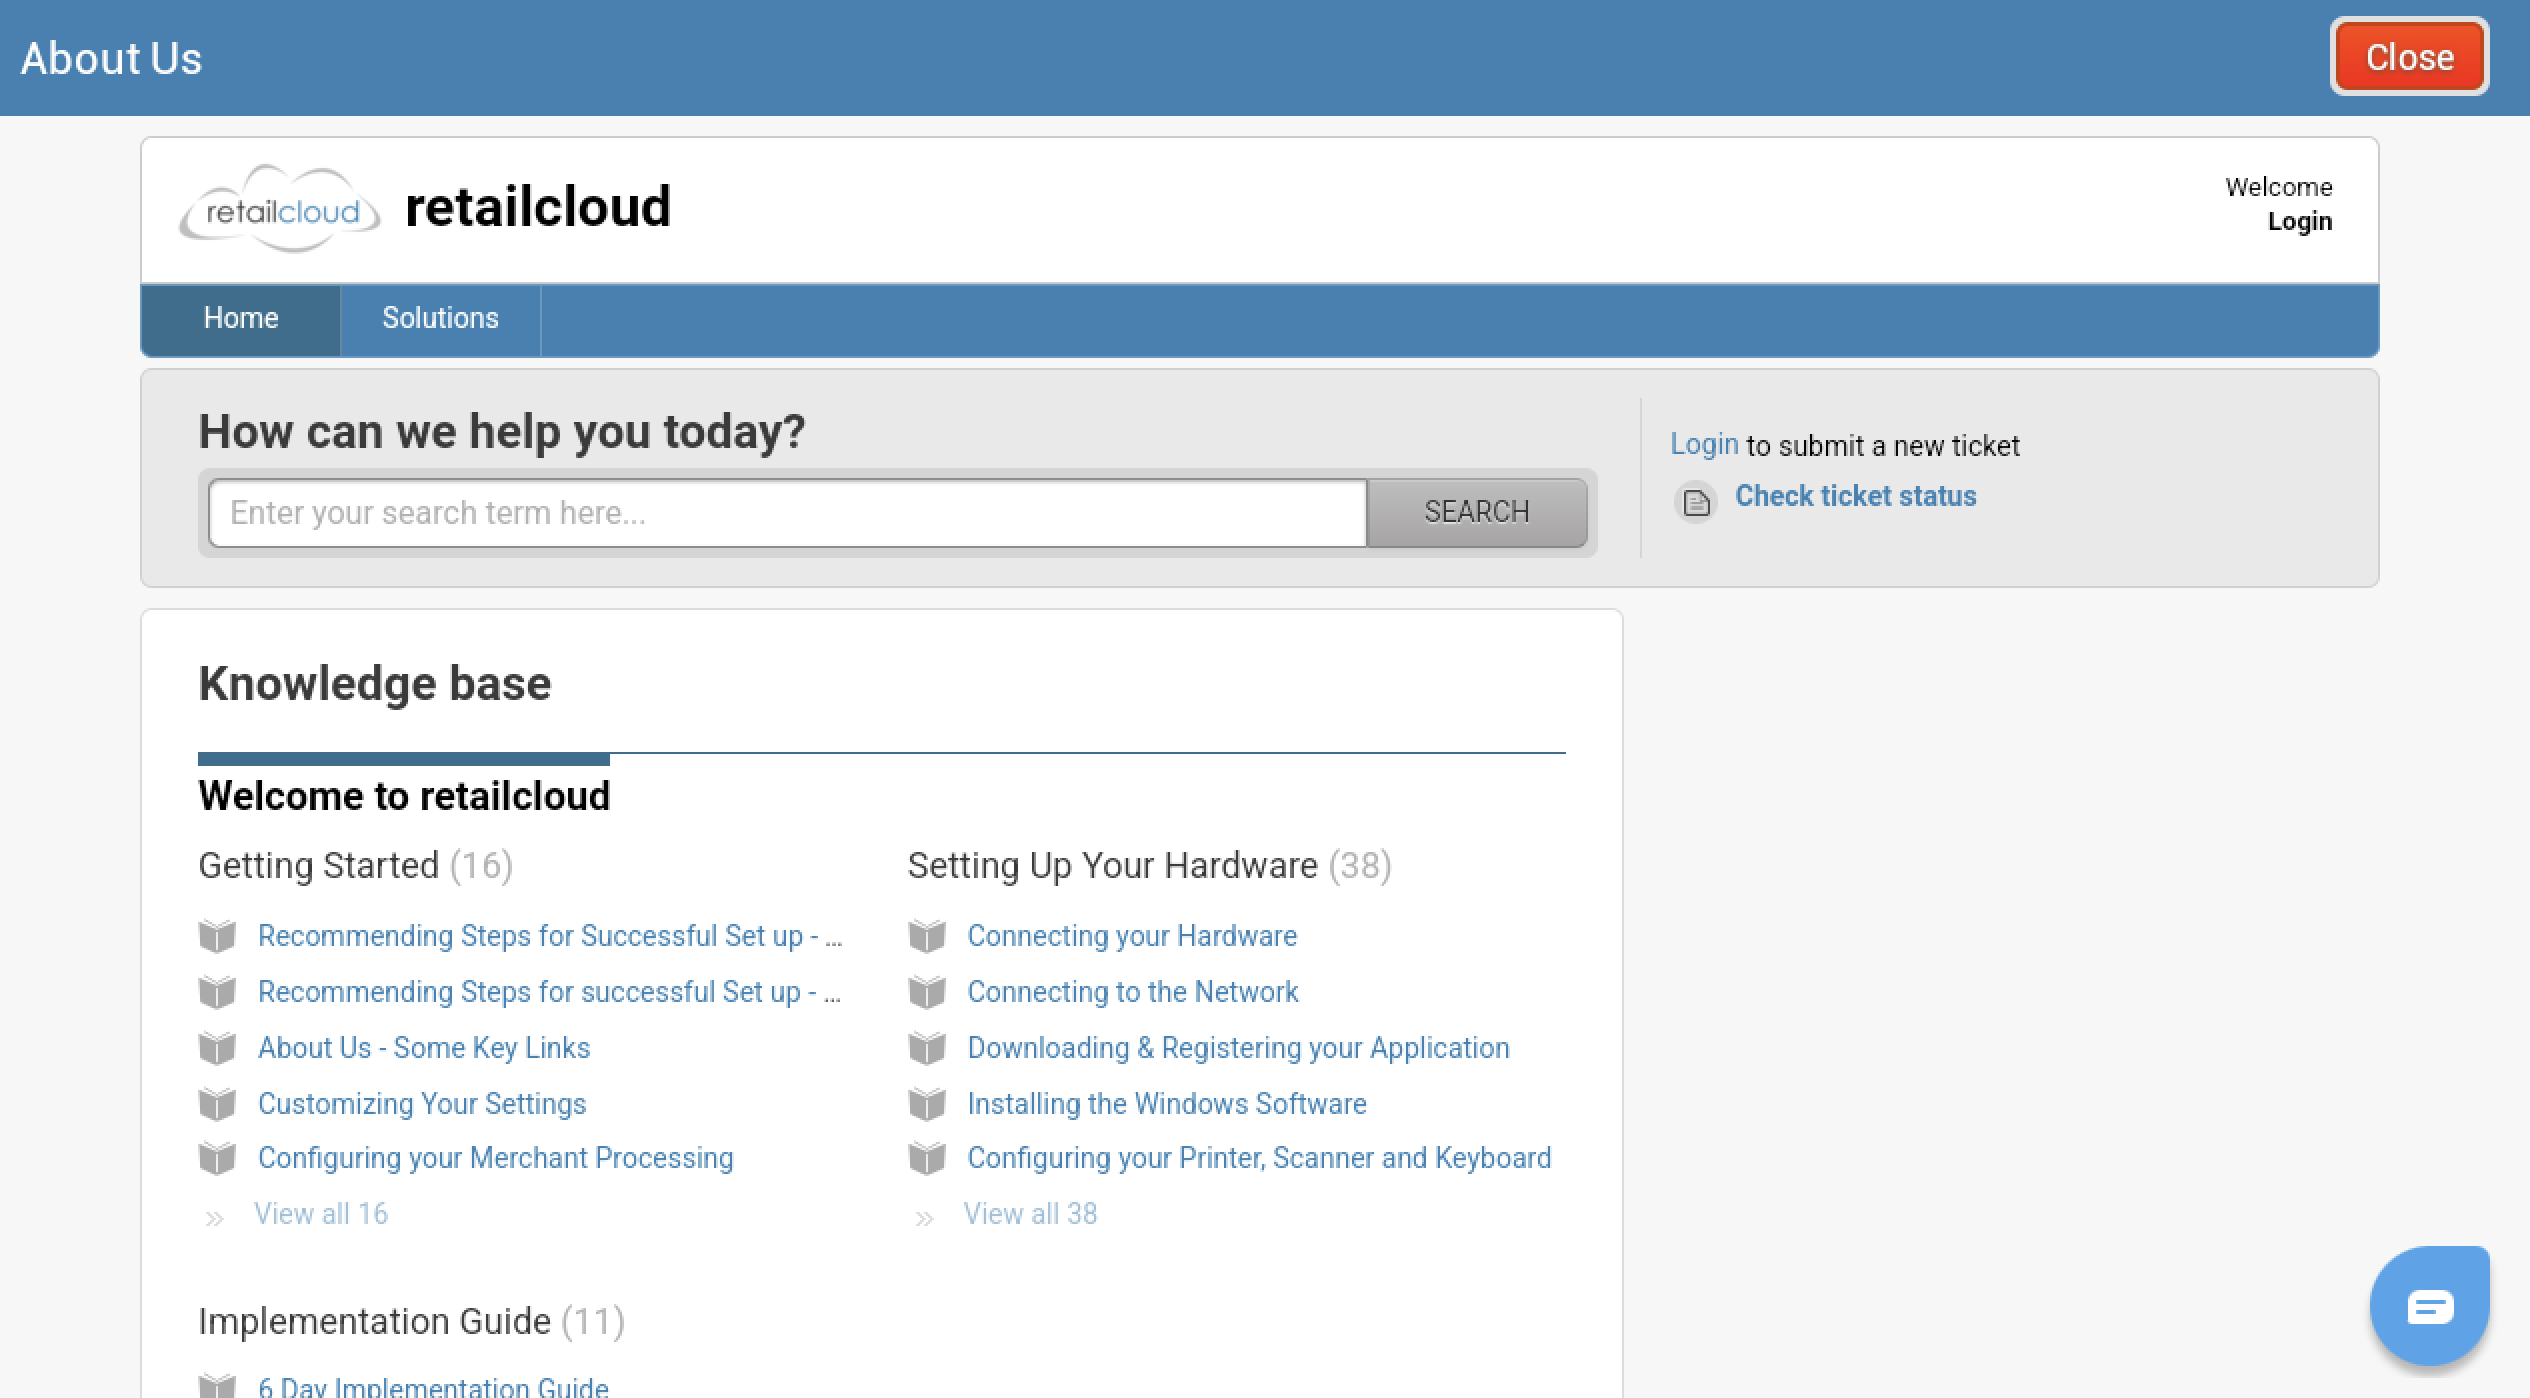Open the chat widget bubble
The image size is (2530, 1398).
click(2429, 1305)
